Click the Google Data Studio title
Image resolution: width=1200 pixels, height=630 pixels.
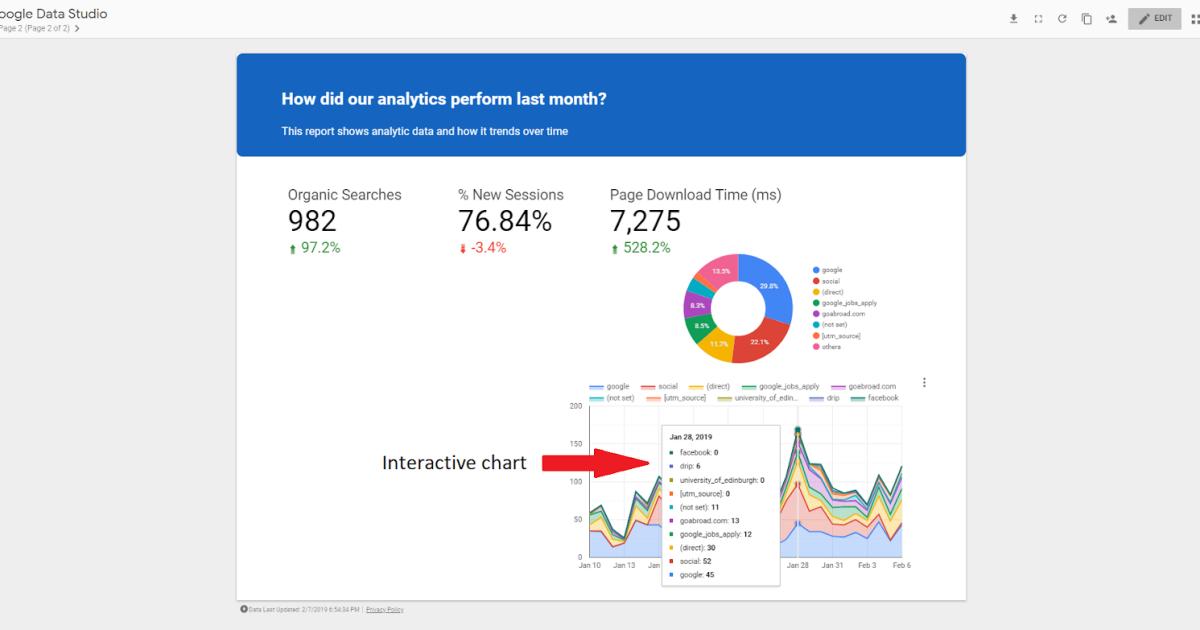tap(55, 14)
